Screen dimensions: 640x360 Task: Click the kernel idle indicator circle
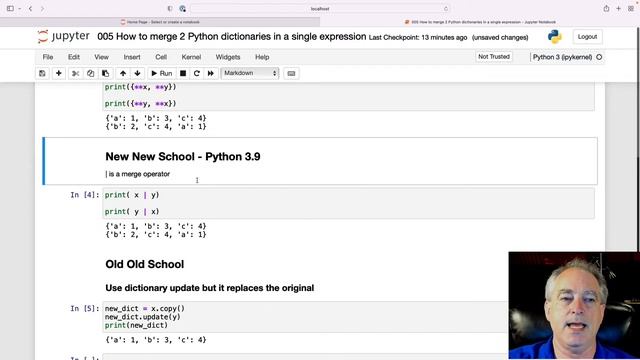click(599, 57)
